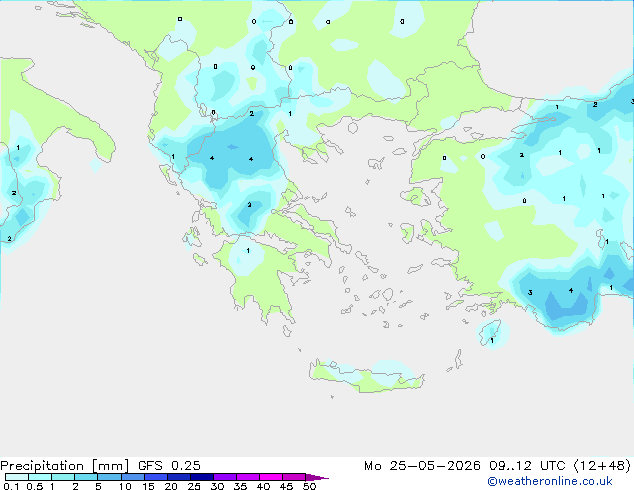Pick the 40–45 mm magenta legend swatch

271,477
